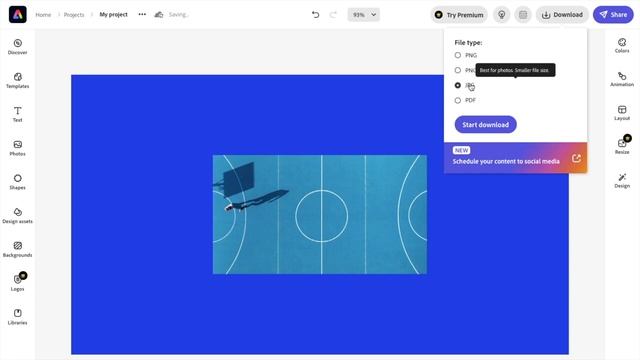Click the lightbulb tips icon
The image size is (640, 360).
point(502,15)
